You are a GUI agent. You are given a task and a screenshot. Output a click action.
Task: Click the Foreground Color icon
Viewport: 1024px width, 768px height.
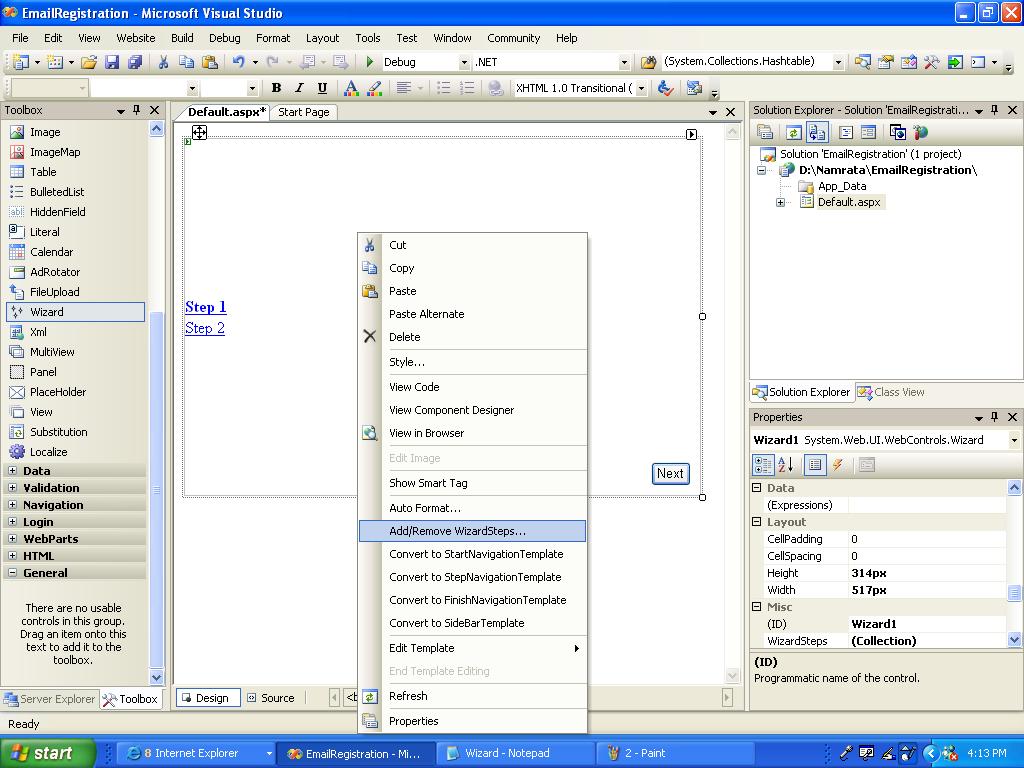[351, 88]
